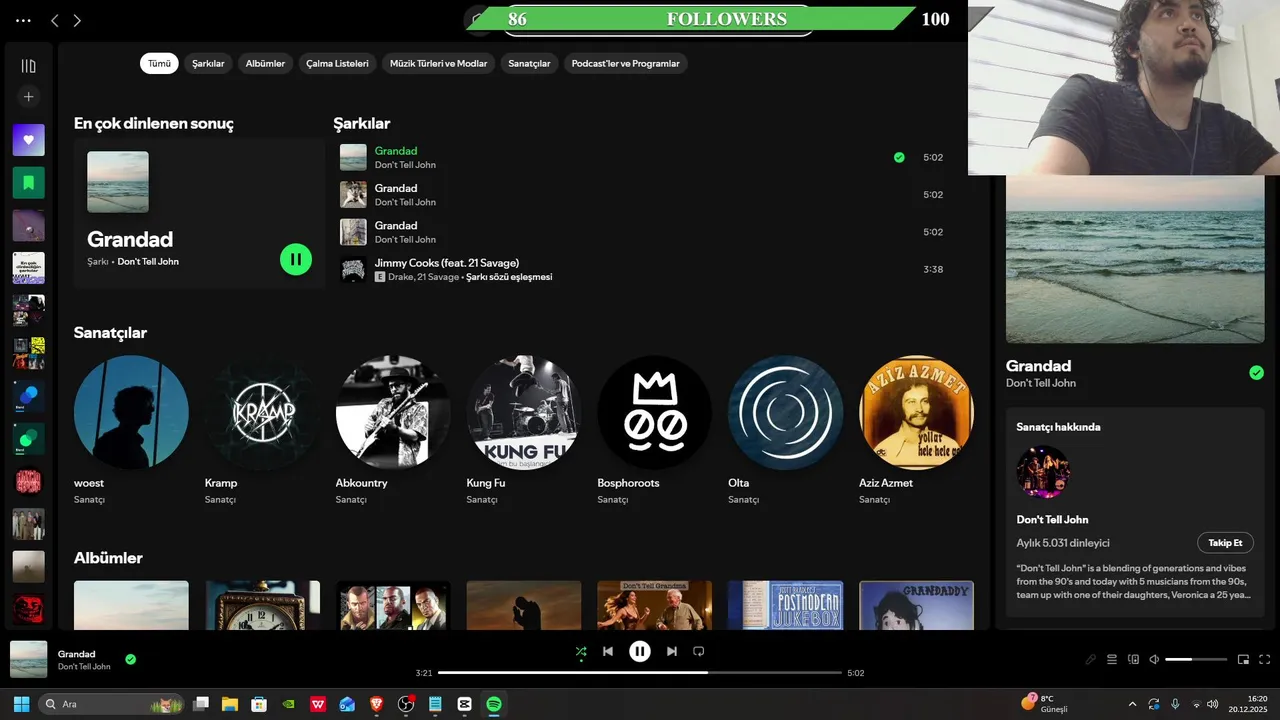This screenshot has width=1280, height=720.
Task: Click the plus create playlist button
Action: [28, 97]
